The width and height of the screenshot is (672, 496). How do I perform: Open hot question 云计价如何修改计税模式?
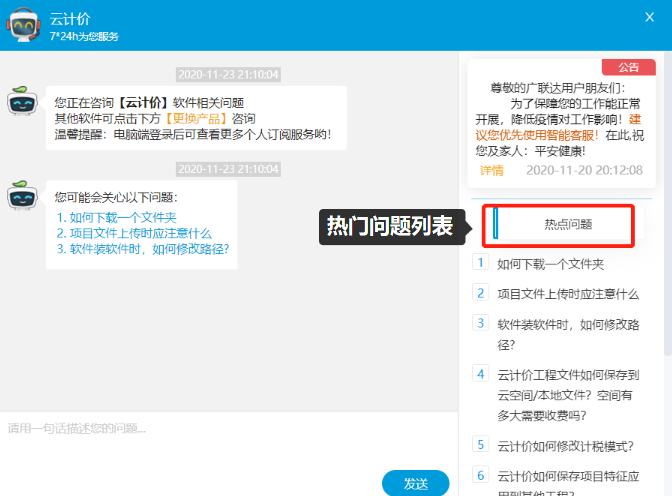565,446
